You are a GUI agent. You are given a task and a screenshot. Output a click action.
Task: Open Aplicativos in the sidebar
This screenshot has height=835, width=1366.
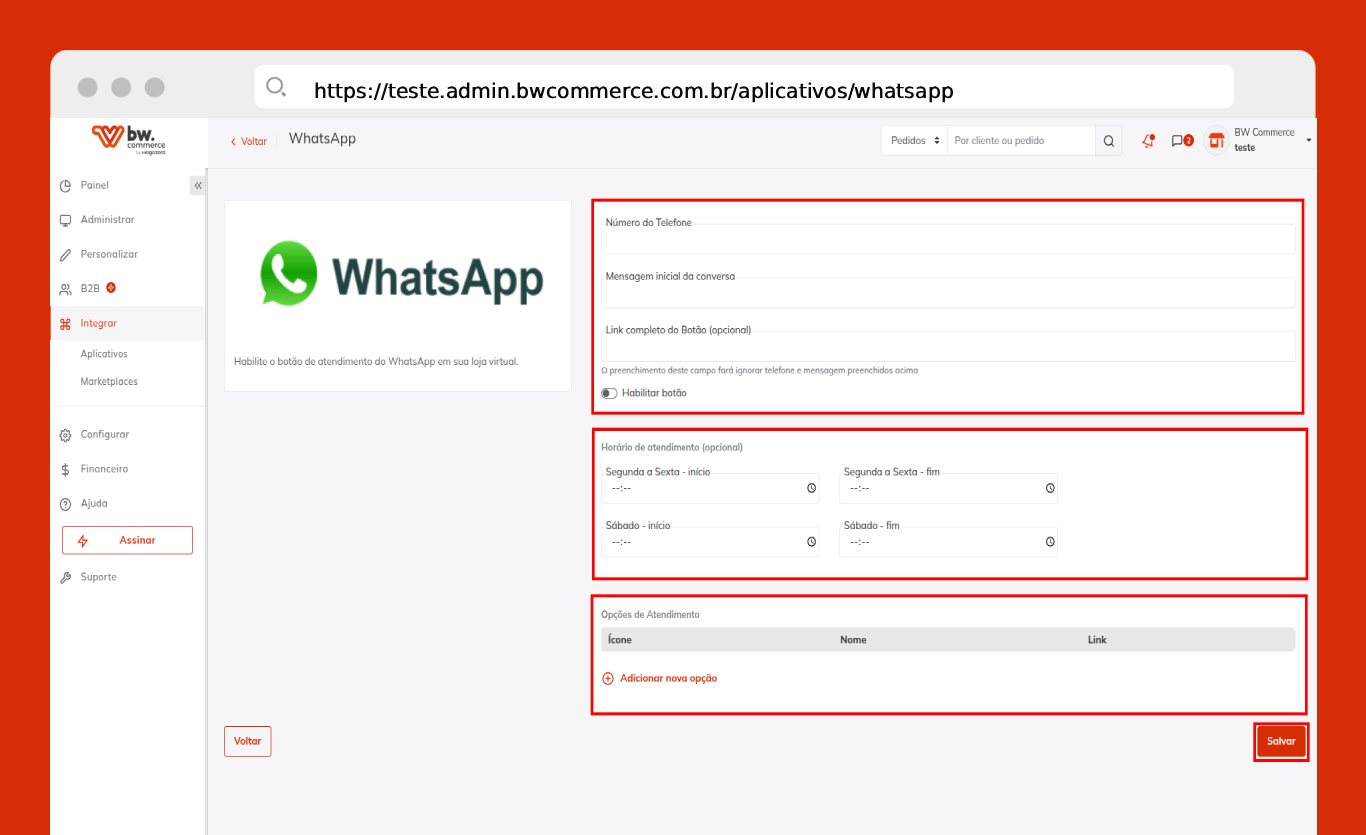tap(104, 354)
